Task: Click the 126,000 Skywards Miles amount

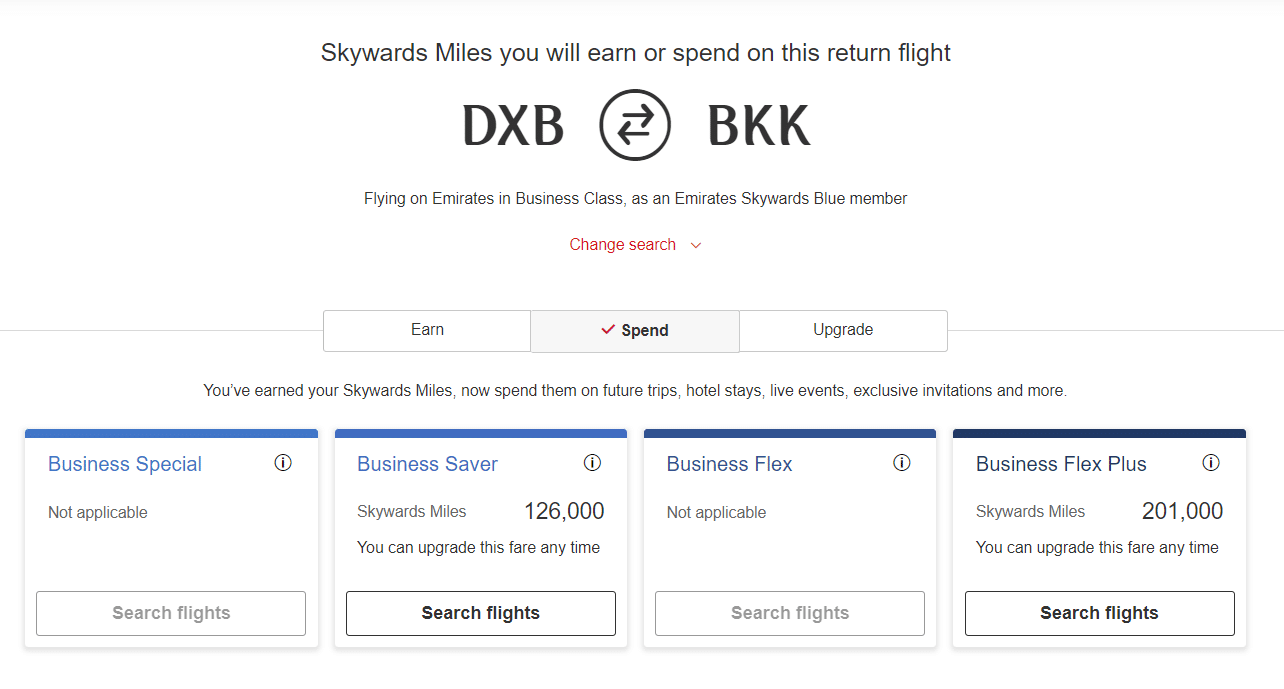Action: pos(564,512)
